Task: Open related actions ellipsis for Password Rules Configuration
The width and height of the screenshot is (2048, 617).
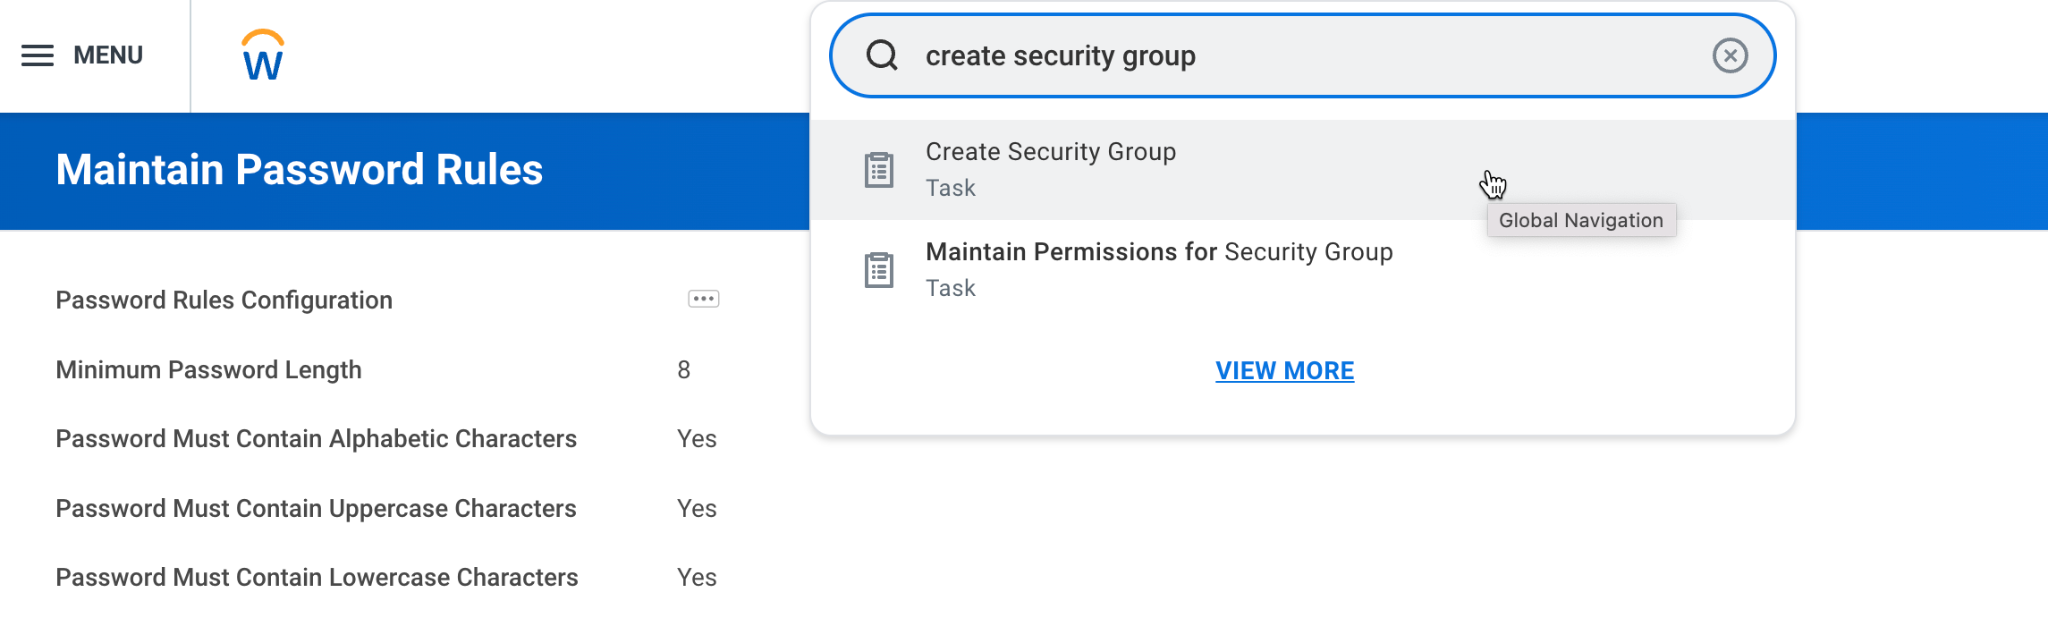Action: (704, 299)
